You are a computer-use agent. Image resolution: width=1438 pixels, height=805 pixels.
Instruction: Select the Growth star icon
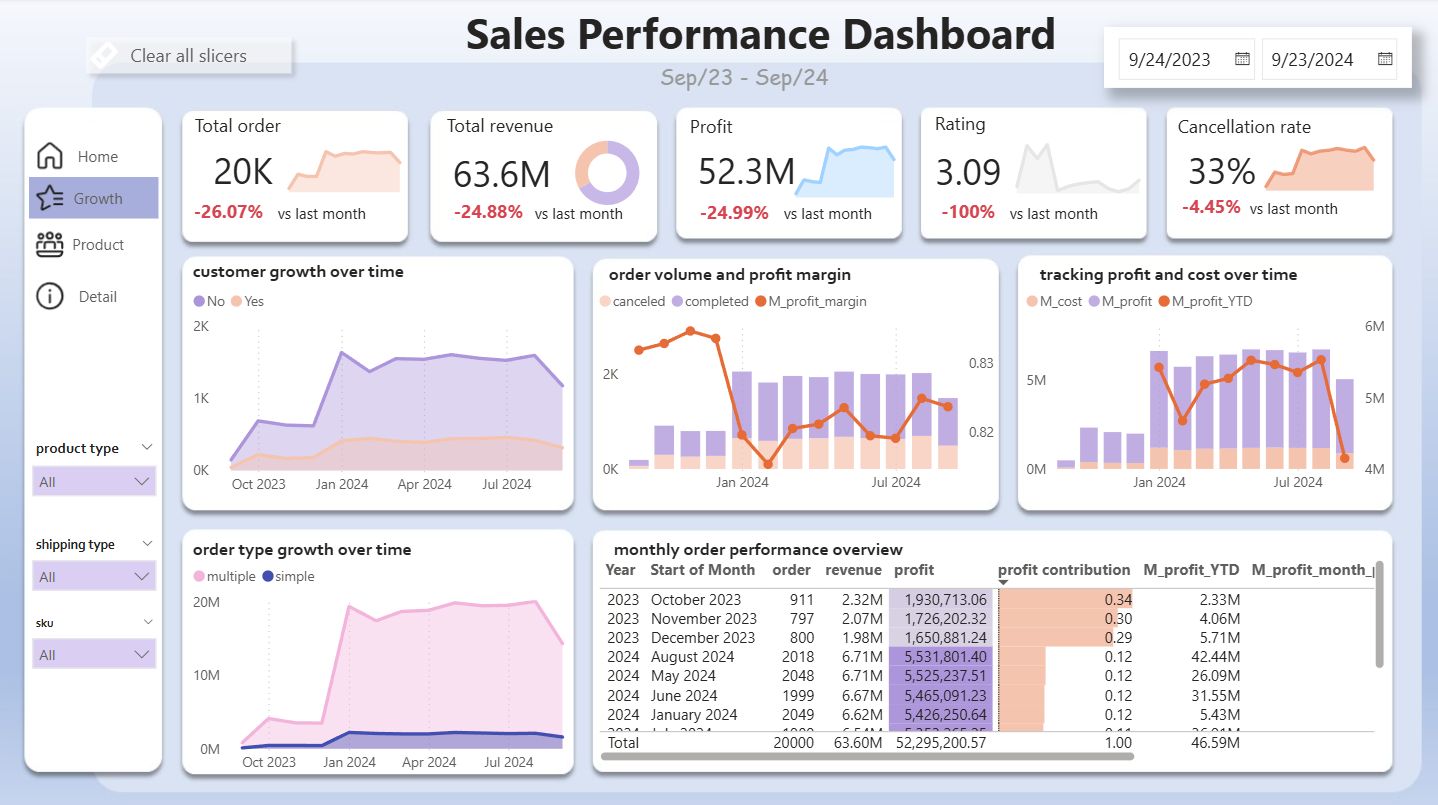[49, 198]
